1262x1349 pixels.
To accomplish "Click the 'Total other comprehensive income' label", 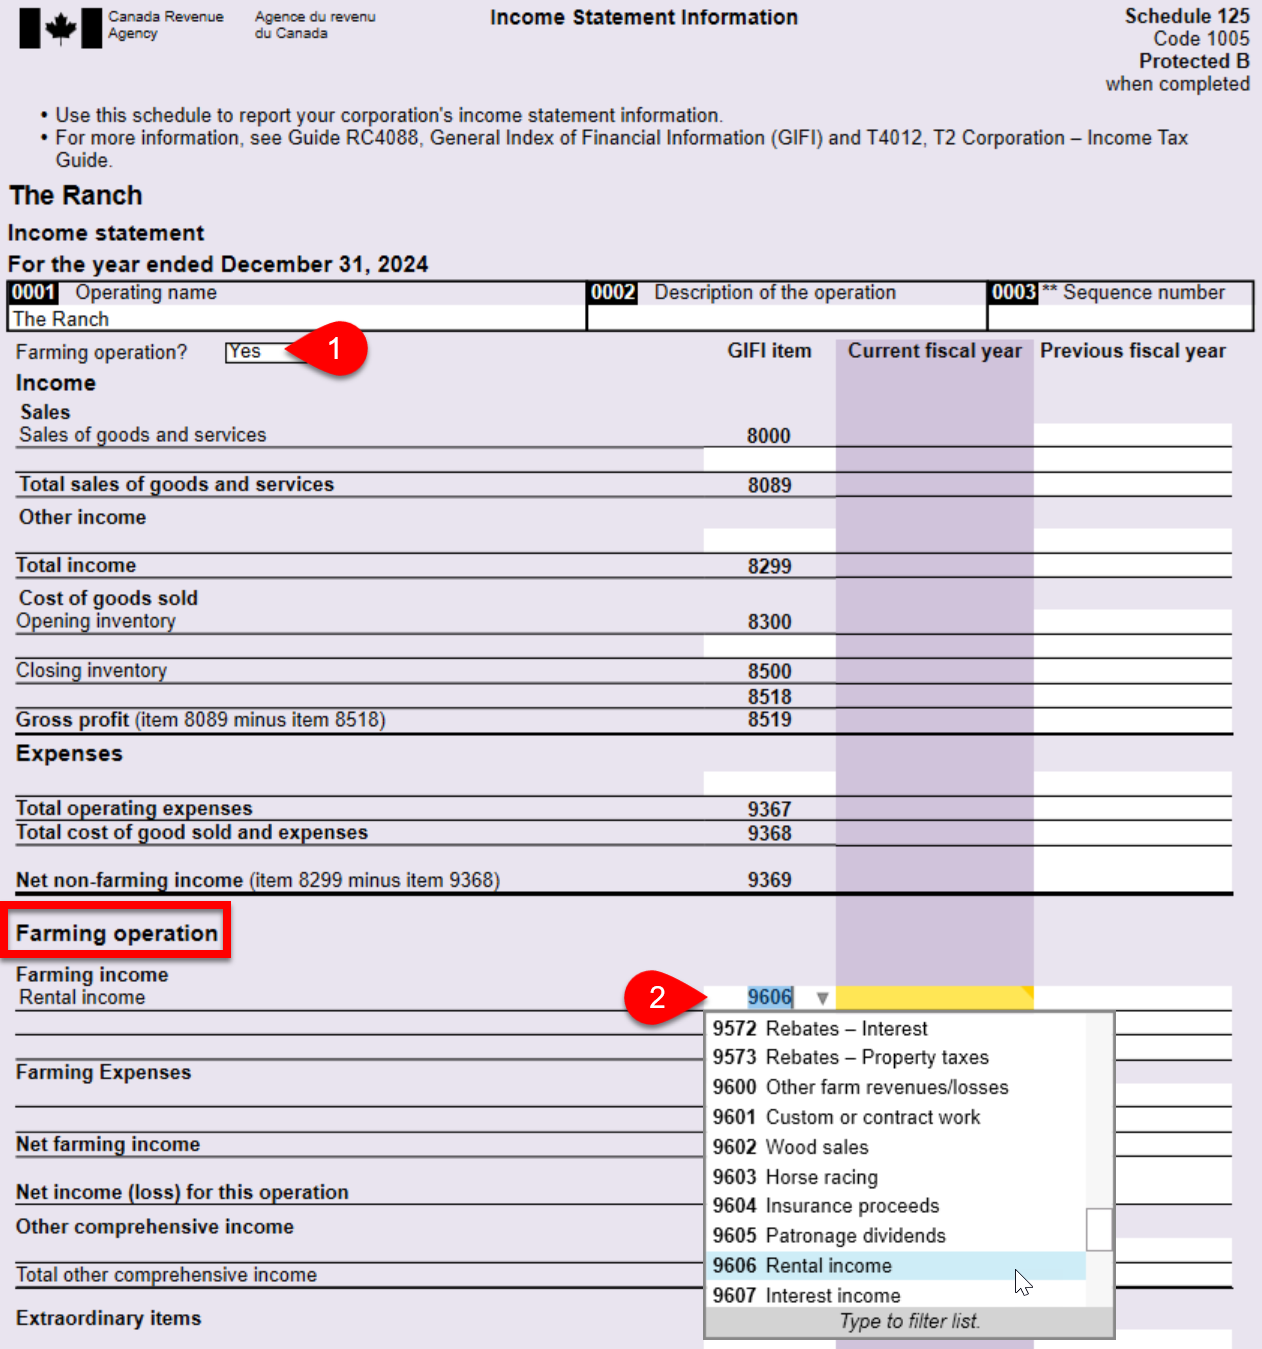I will point(166,1274).
